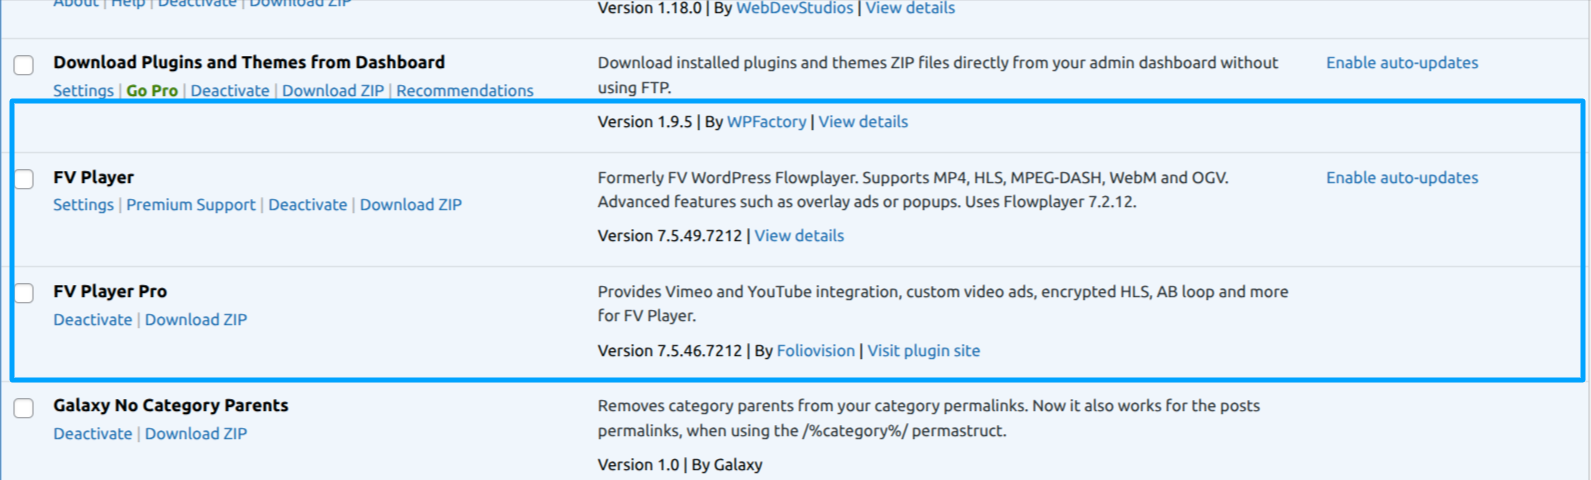The height and width of the screenshot is (480, 1591).
Task: Visit plugin site for FV Player Pro
Action: coord(923,351)
